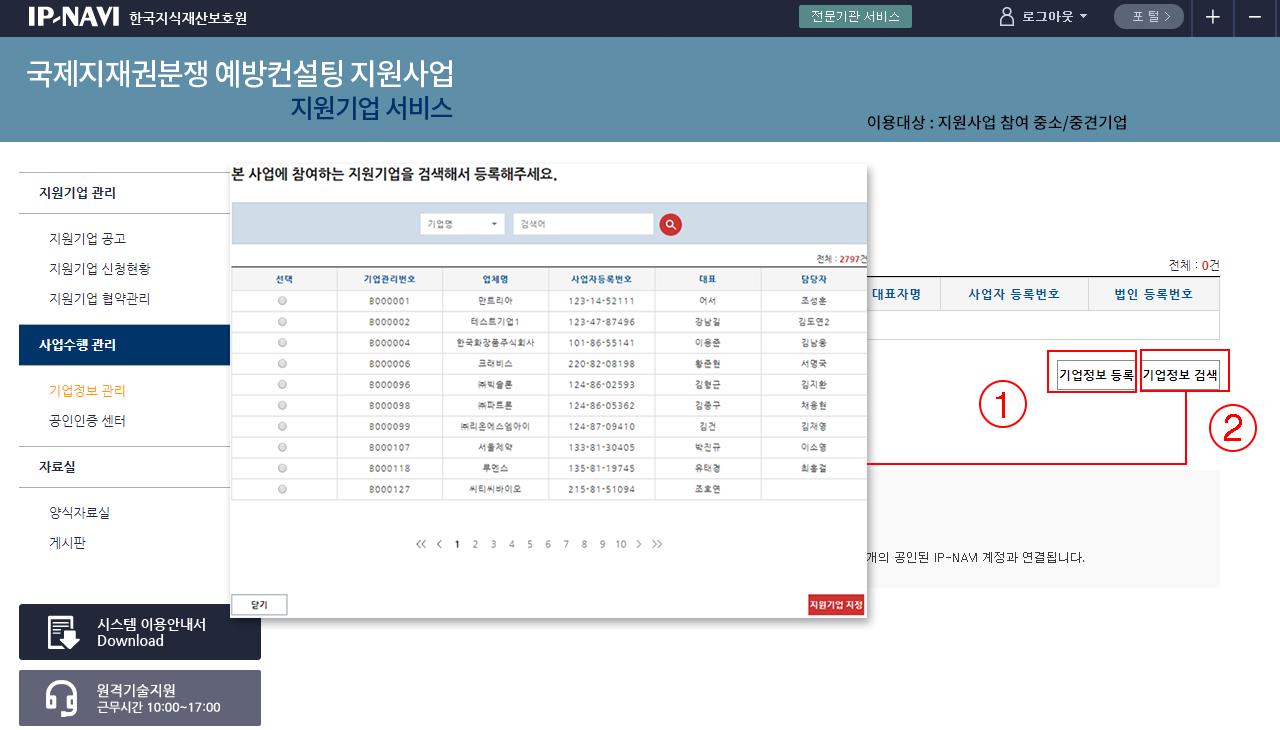Select radio button for B000001 만트리아

[282, 300]
